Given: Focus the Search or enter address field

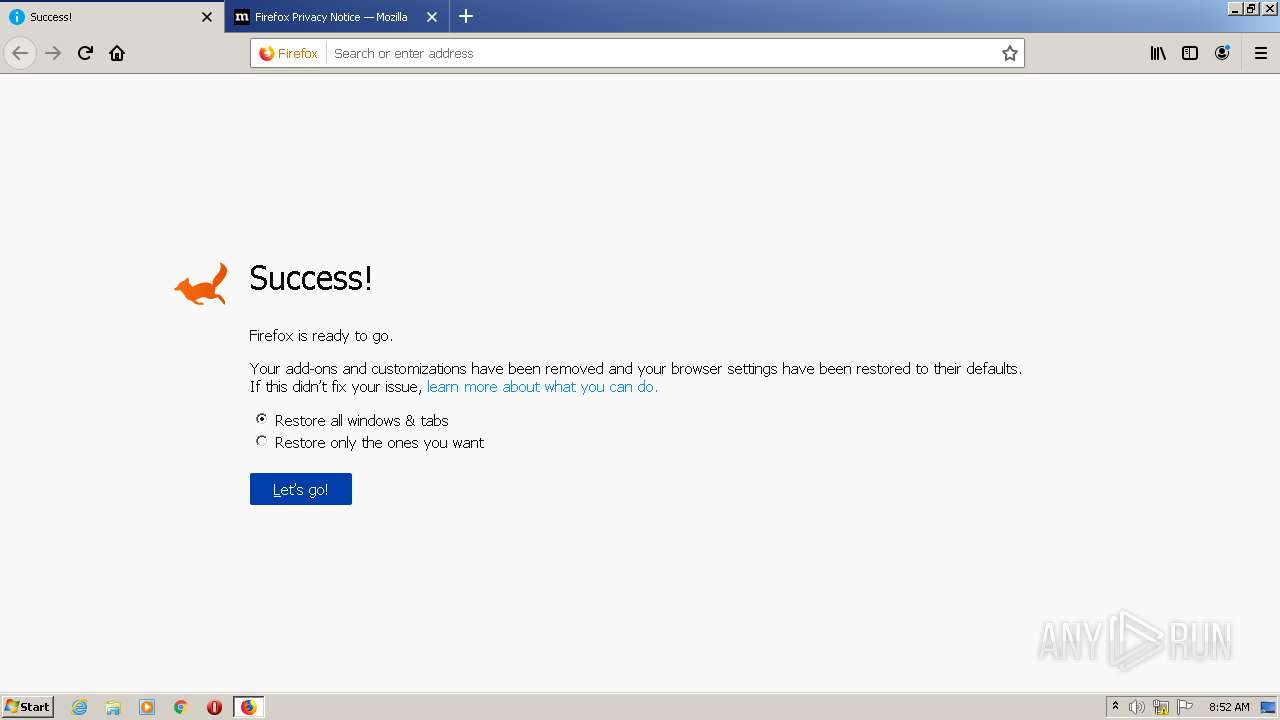Looking at the screenshot, I should click(663, 53).
